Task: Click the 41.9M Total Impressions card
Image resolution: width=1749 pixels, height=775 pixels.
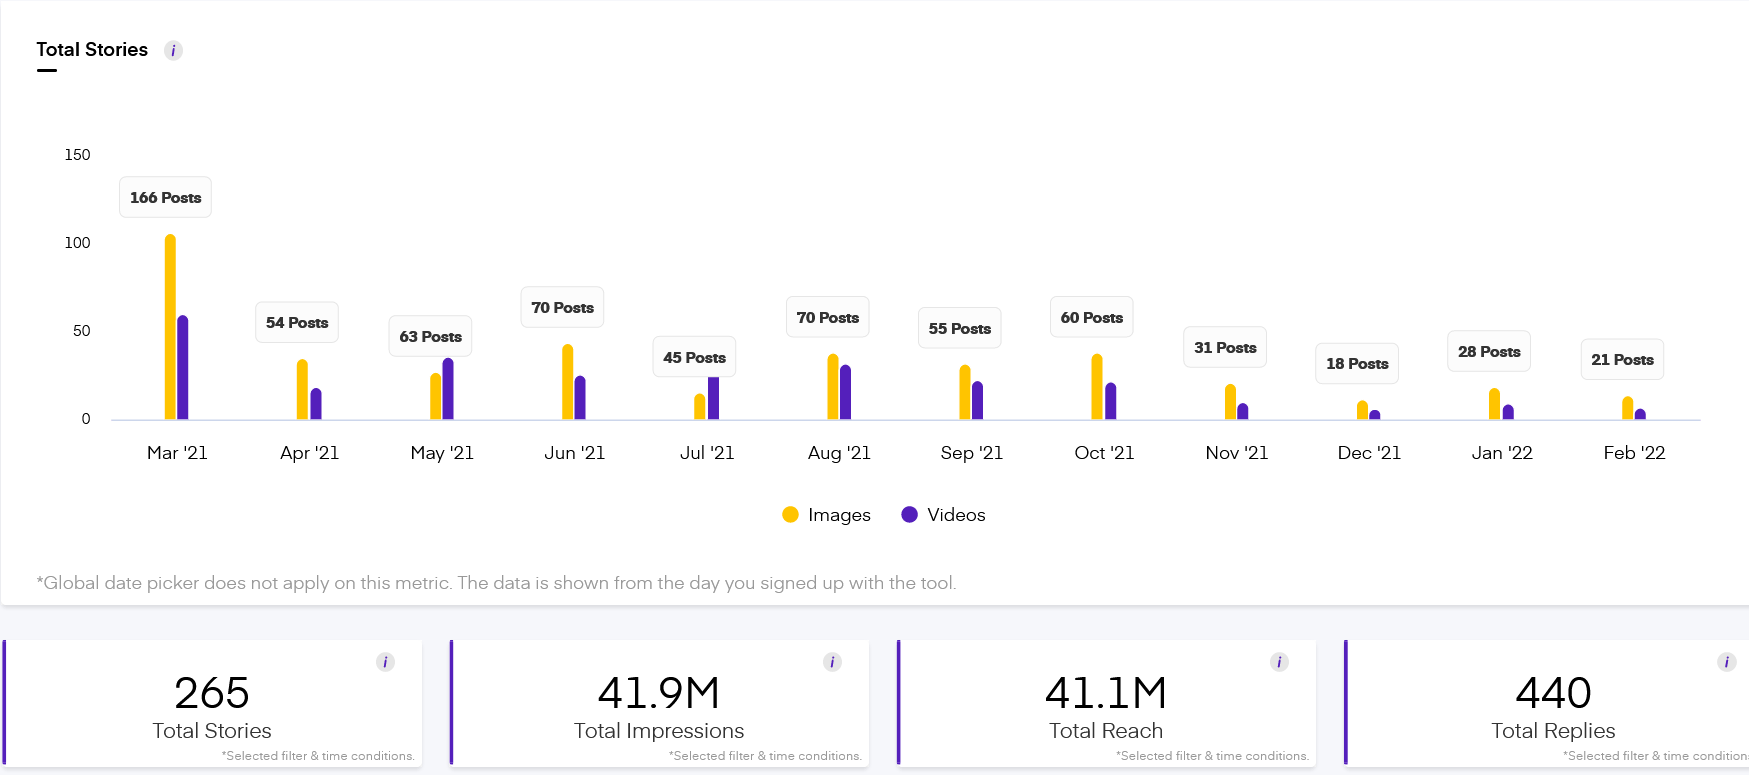Action: click(659, 705)
